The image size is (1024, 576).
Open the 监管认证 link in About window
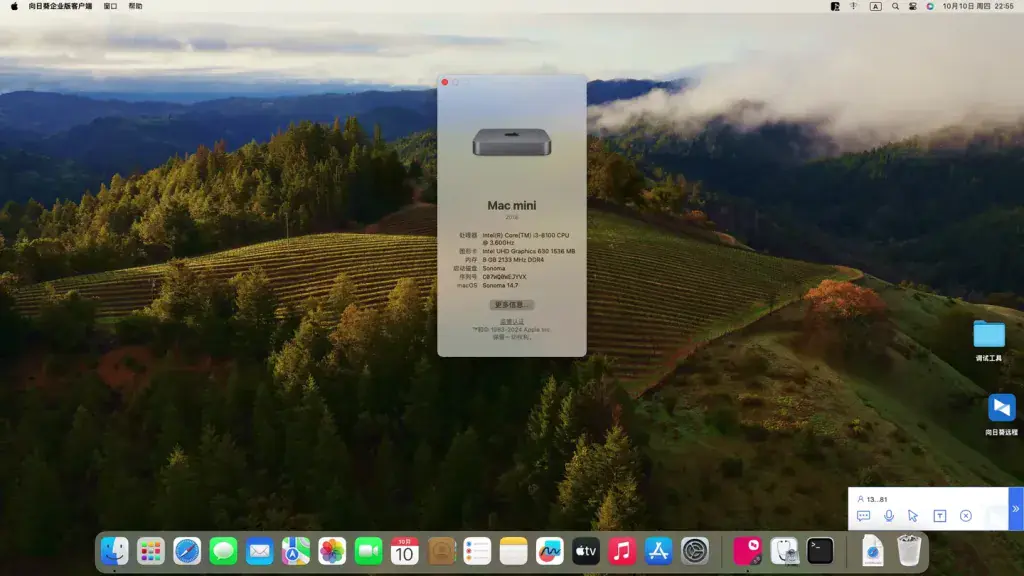[x=511, y=321]
